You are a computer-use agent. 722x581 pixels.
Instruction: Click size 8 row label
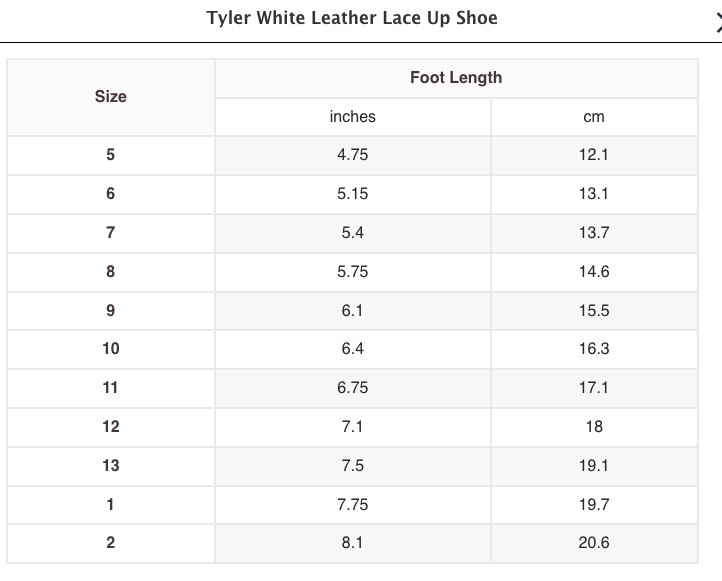coord(111,272)
